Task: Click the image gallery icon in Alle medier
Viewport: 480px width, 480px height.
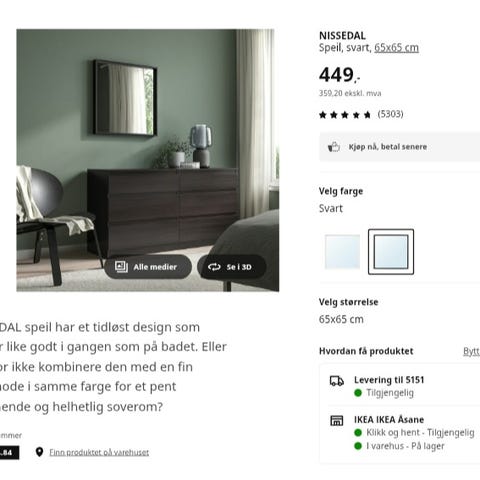Action: [x=121, y=267]
